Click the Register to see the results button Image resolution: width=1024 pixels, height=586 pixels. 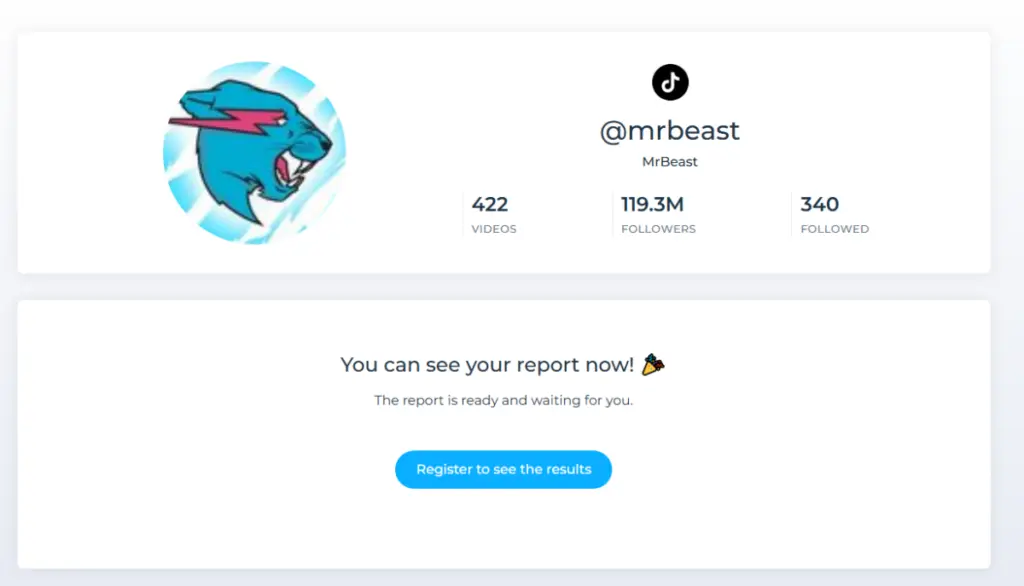coord(503,469)
